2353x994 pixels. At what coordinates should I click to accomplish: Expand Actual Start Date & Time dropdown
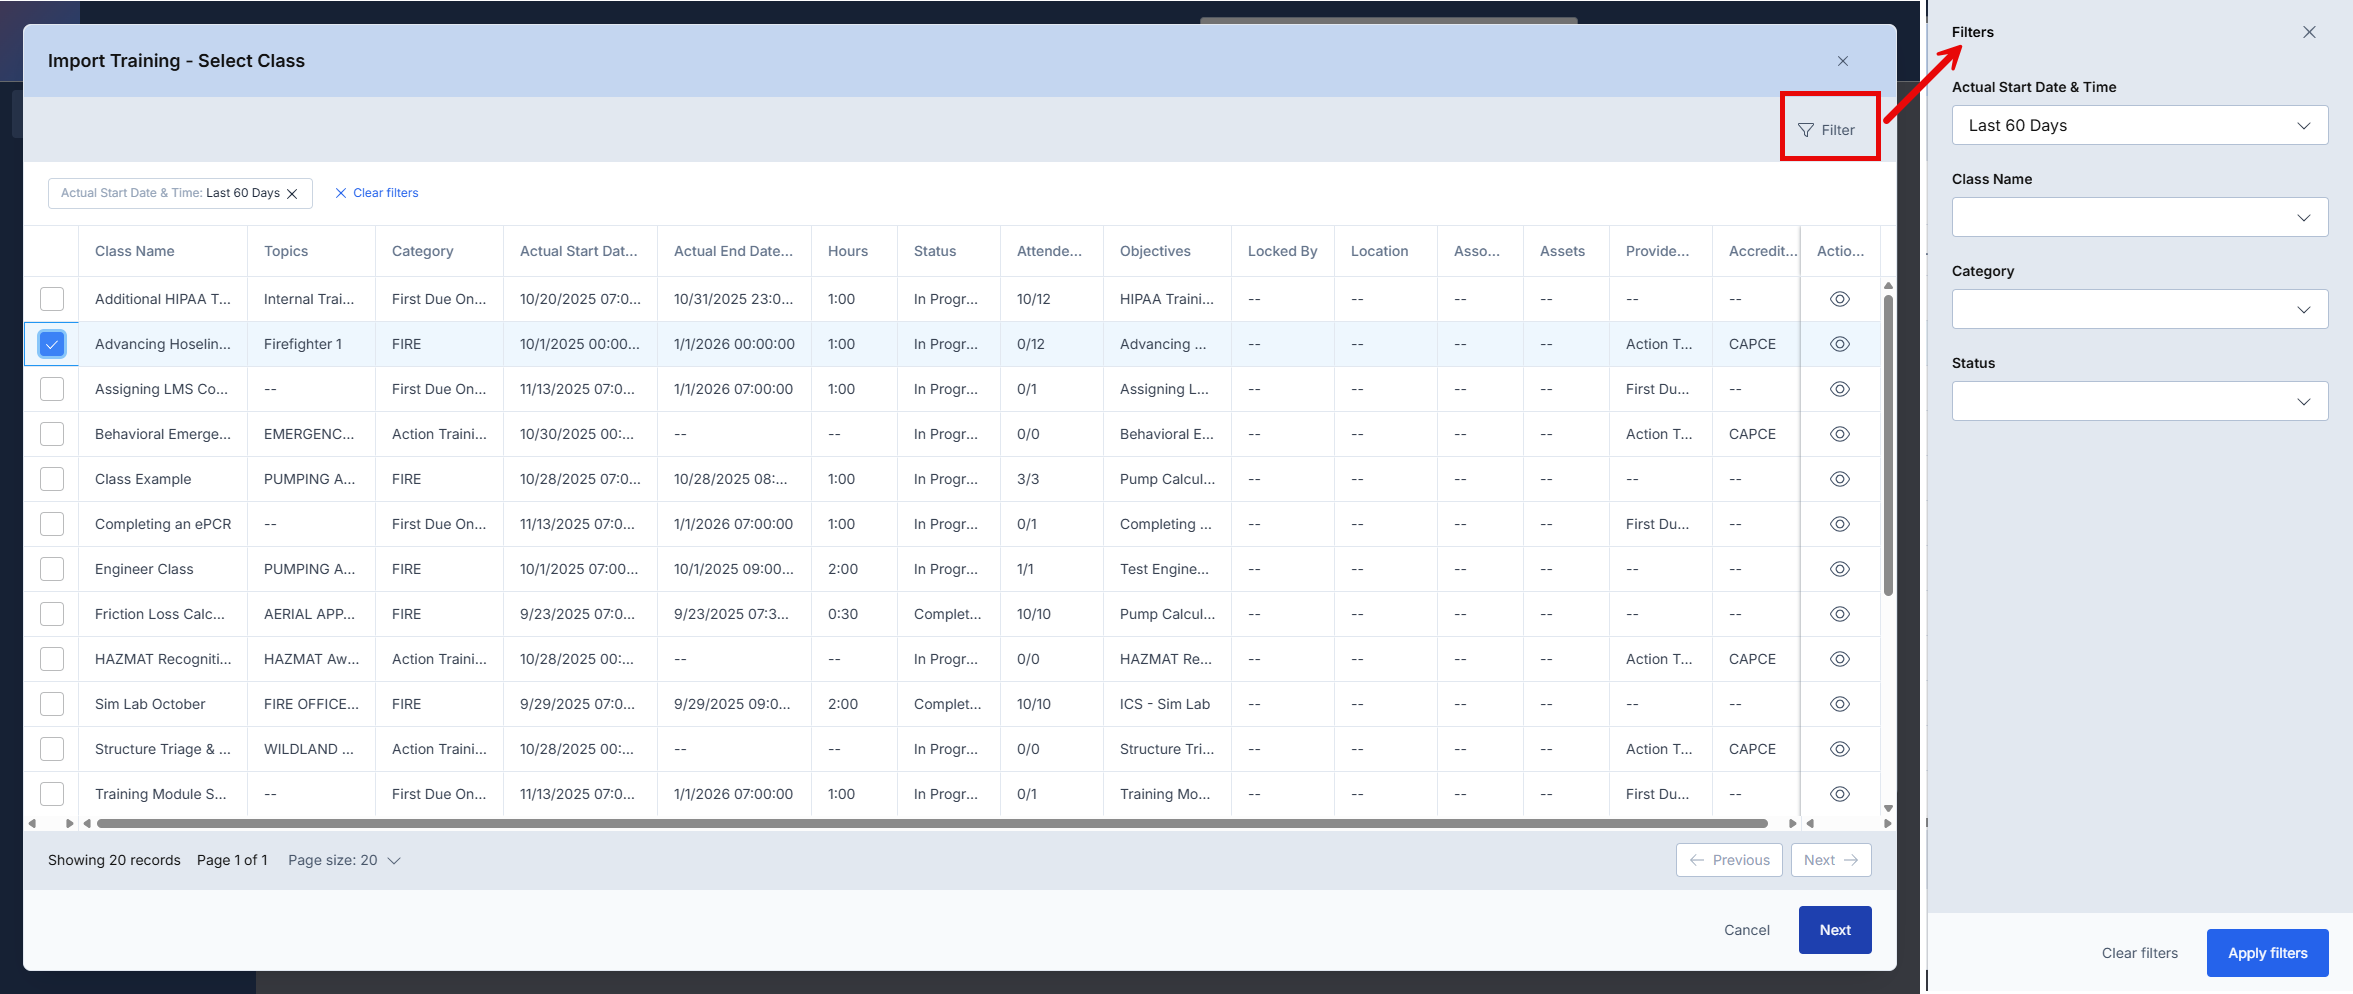point(2139,126)
